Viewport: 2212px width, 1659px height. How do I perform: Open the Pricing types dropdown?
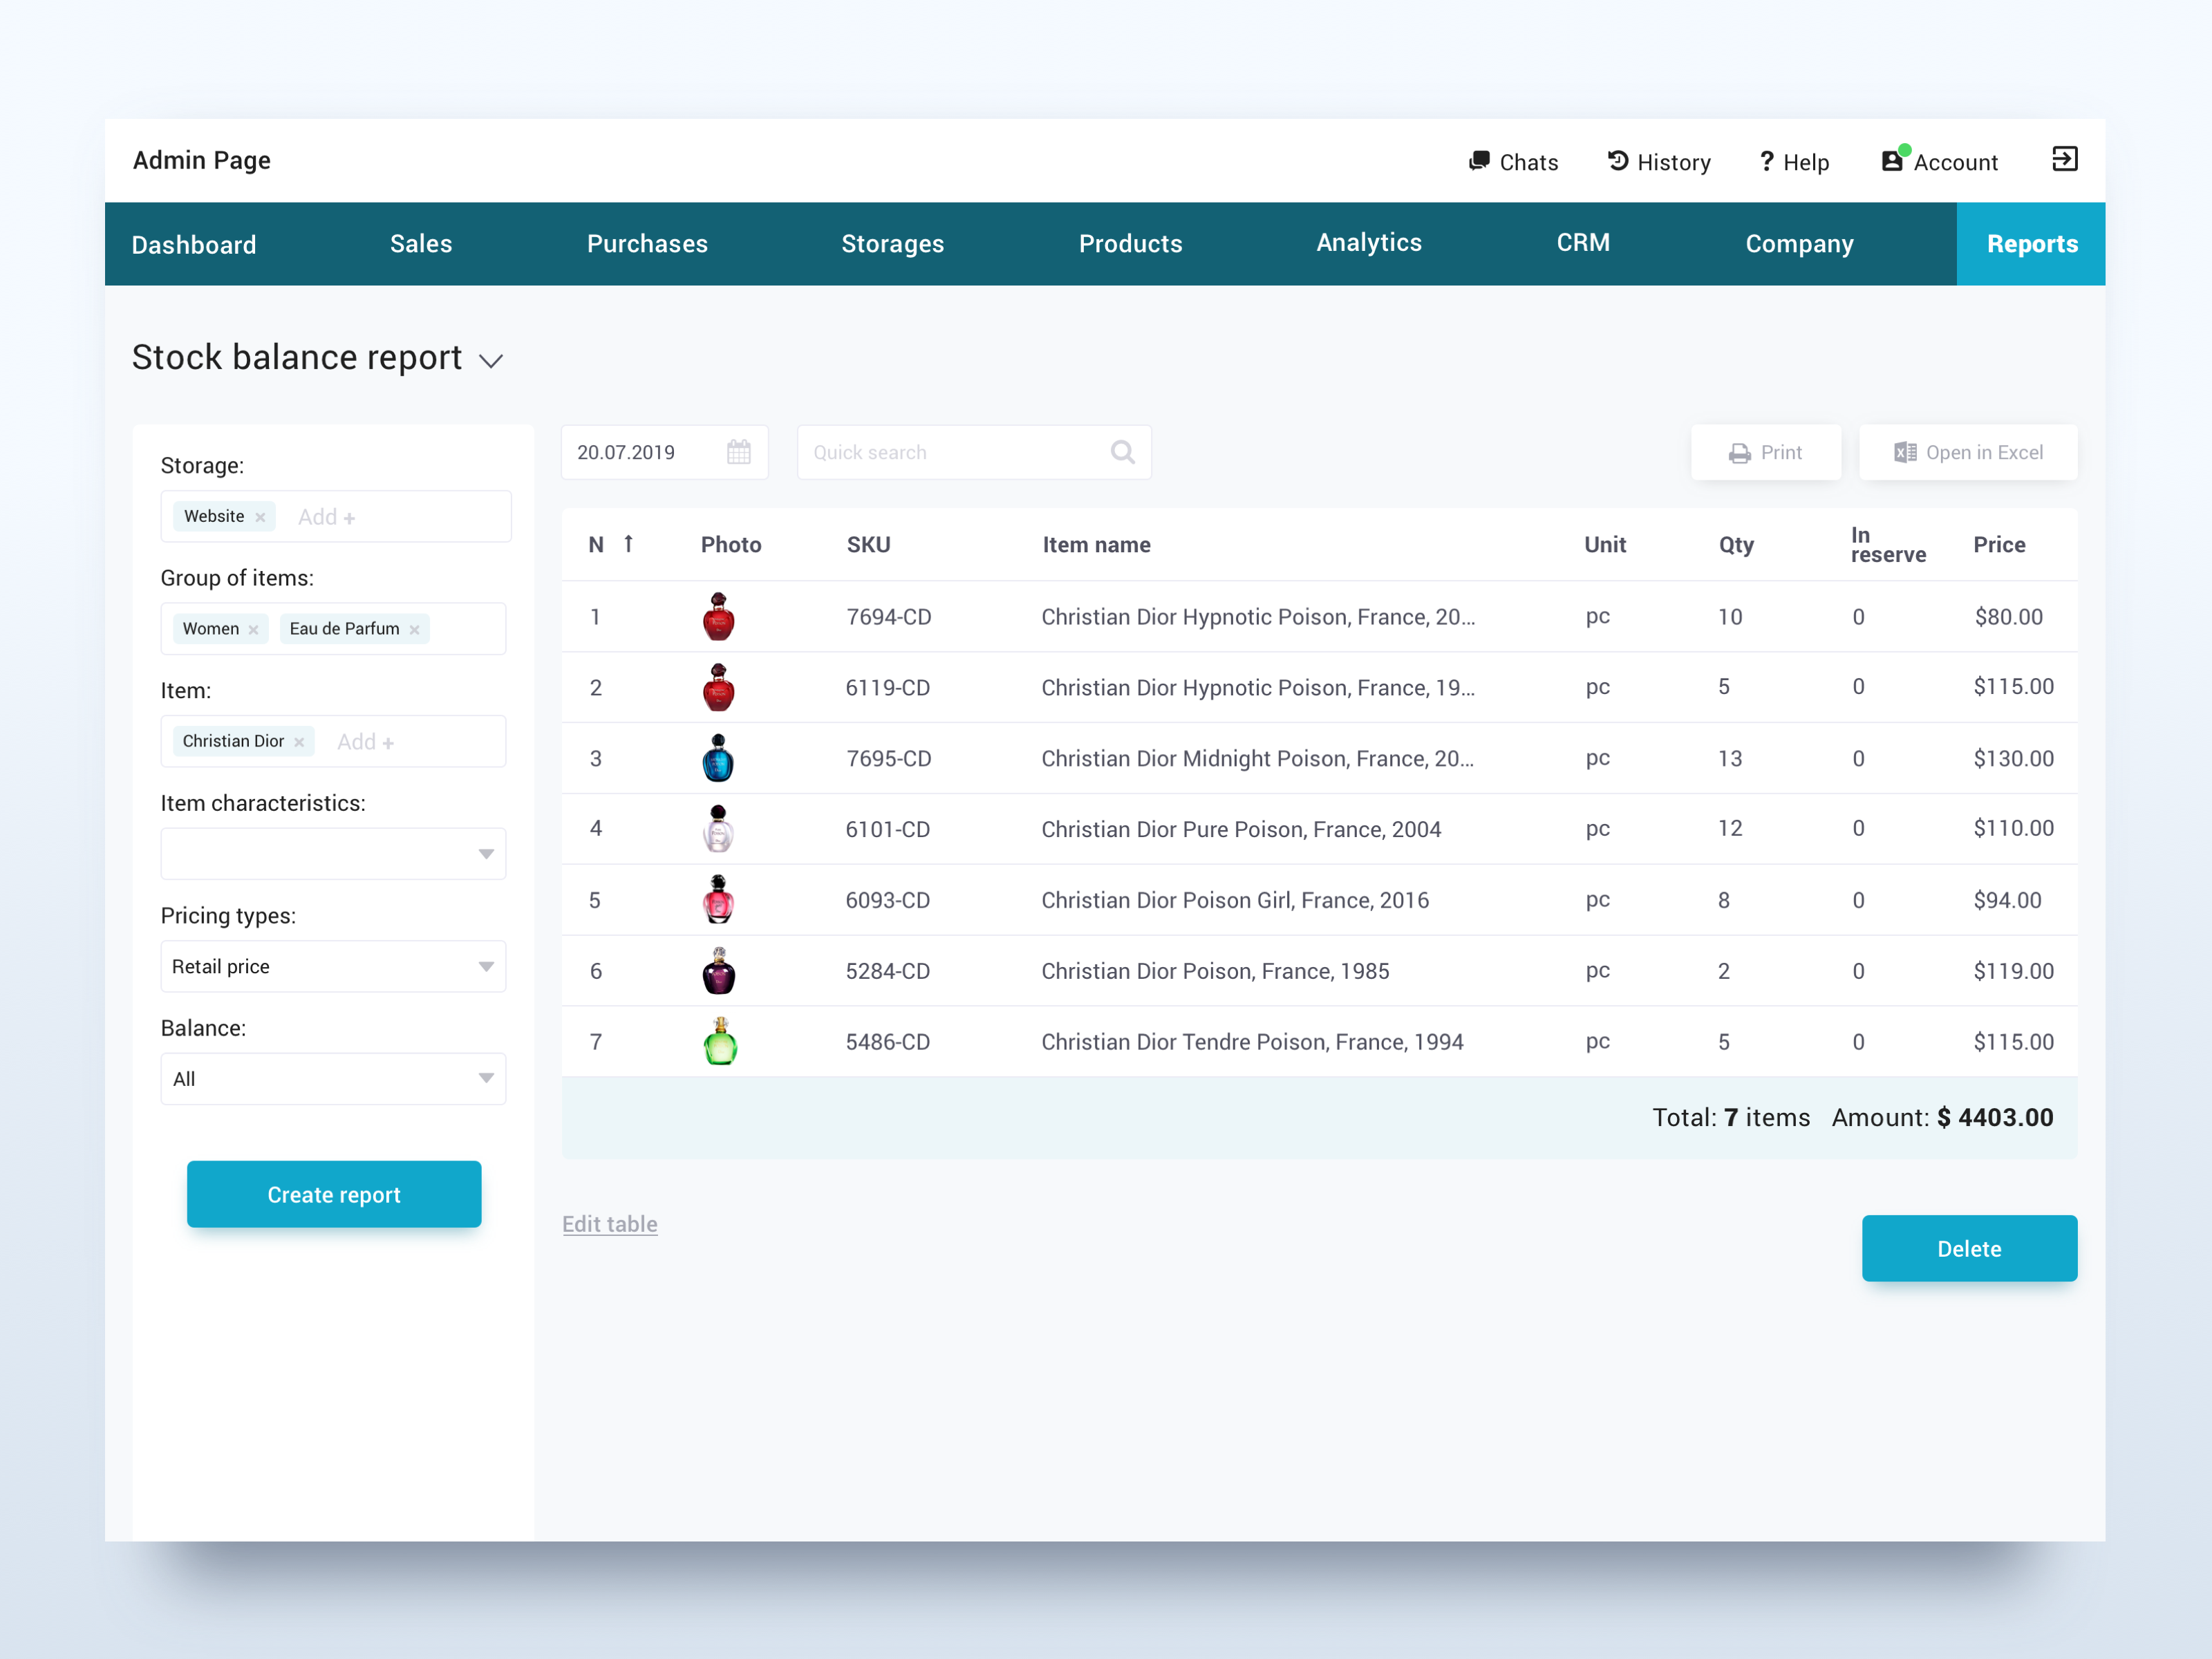487,966
